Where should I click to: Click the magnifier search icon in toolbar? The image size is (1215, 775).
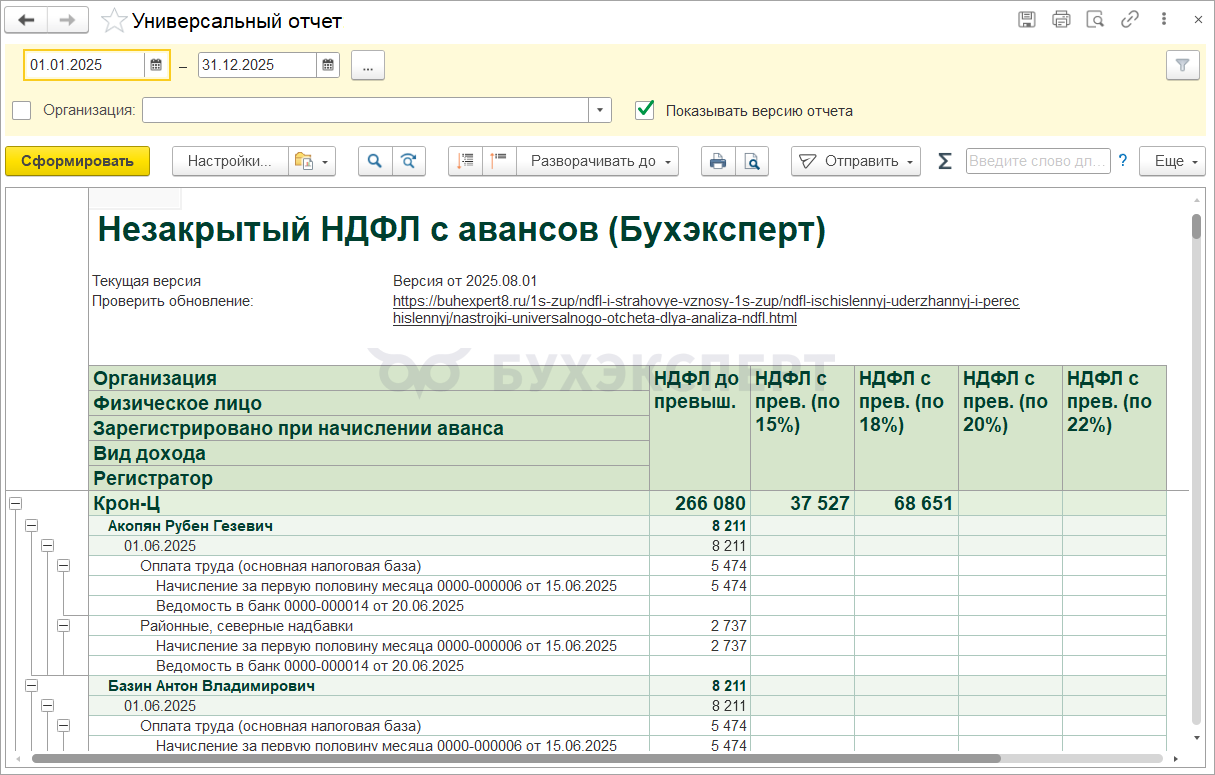tap(375, 161)
